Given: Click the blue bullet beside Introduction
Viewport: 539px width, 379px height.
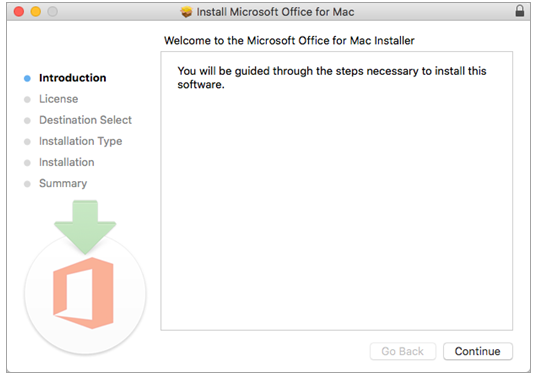Looking at the screenshot, I should 27,78.
